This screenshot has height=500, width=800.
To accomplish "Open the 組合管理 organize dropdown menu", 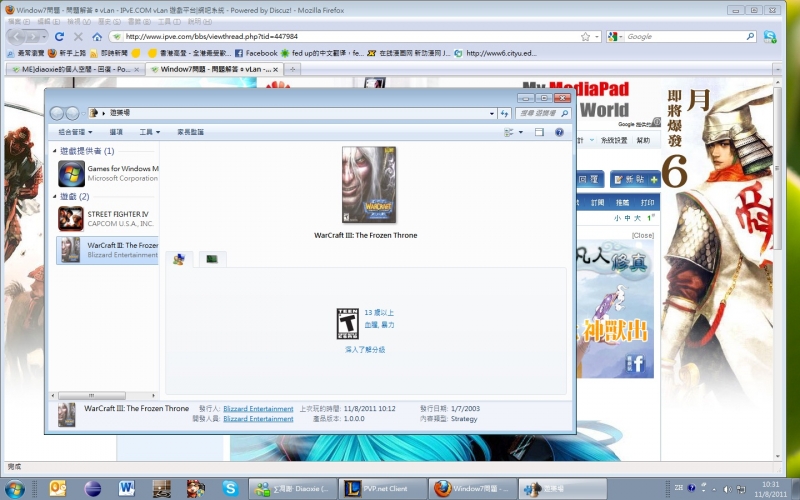I will point(75,132).
